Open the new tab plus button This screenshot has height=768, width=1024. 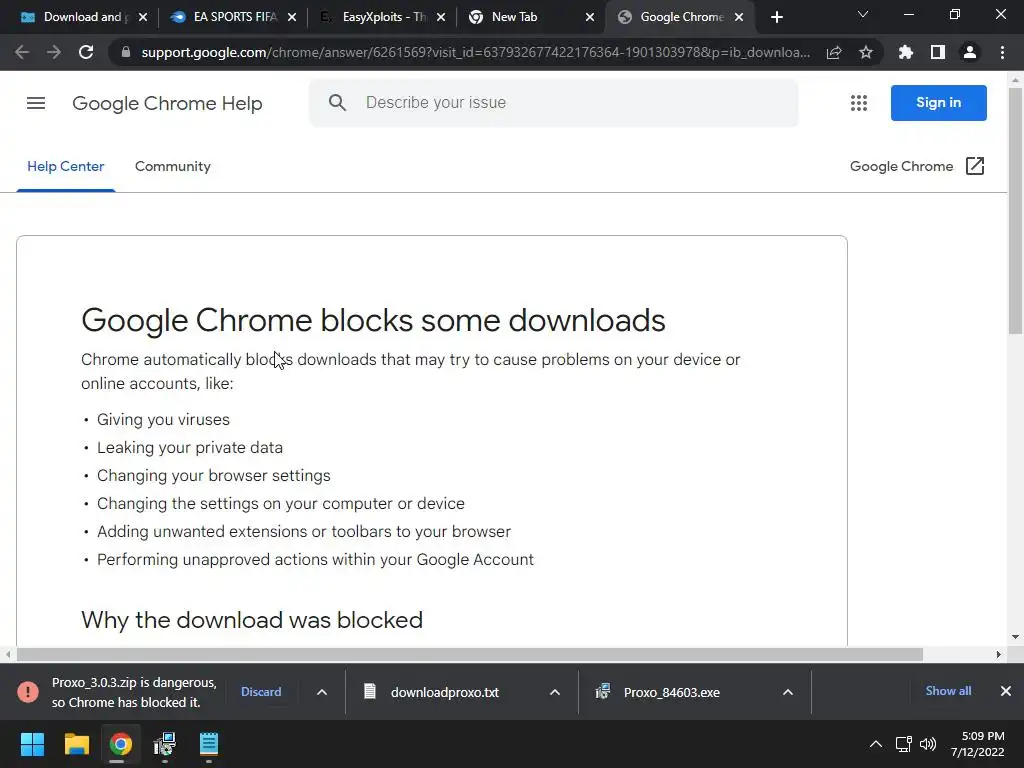tap(776, 17)
